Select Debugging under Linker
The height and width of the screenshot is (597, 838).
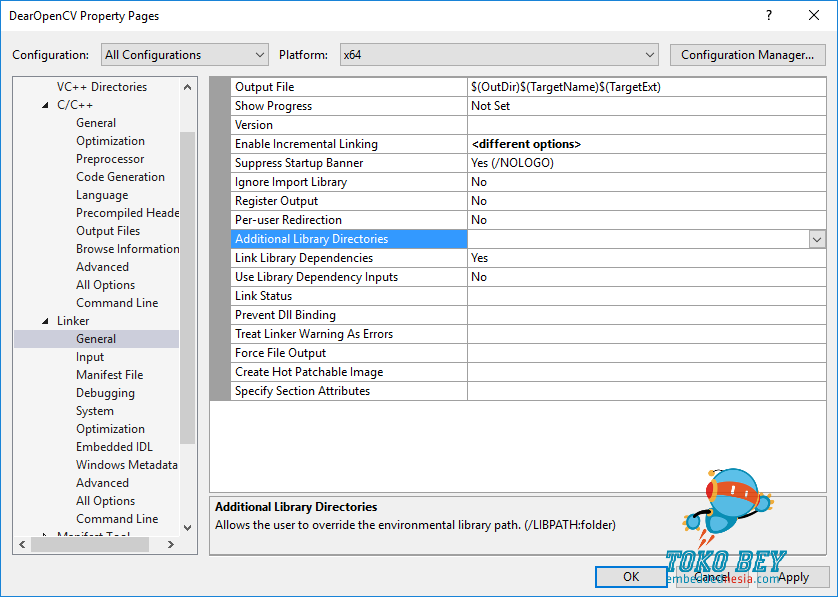(x=105, y=393)
